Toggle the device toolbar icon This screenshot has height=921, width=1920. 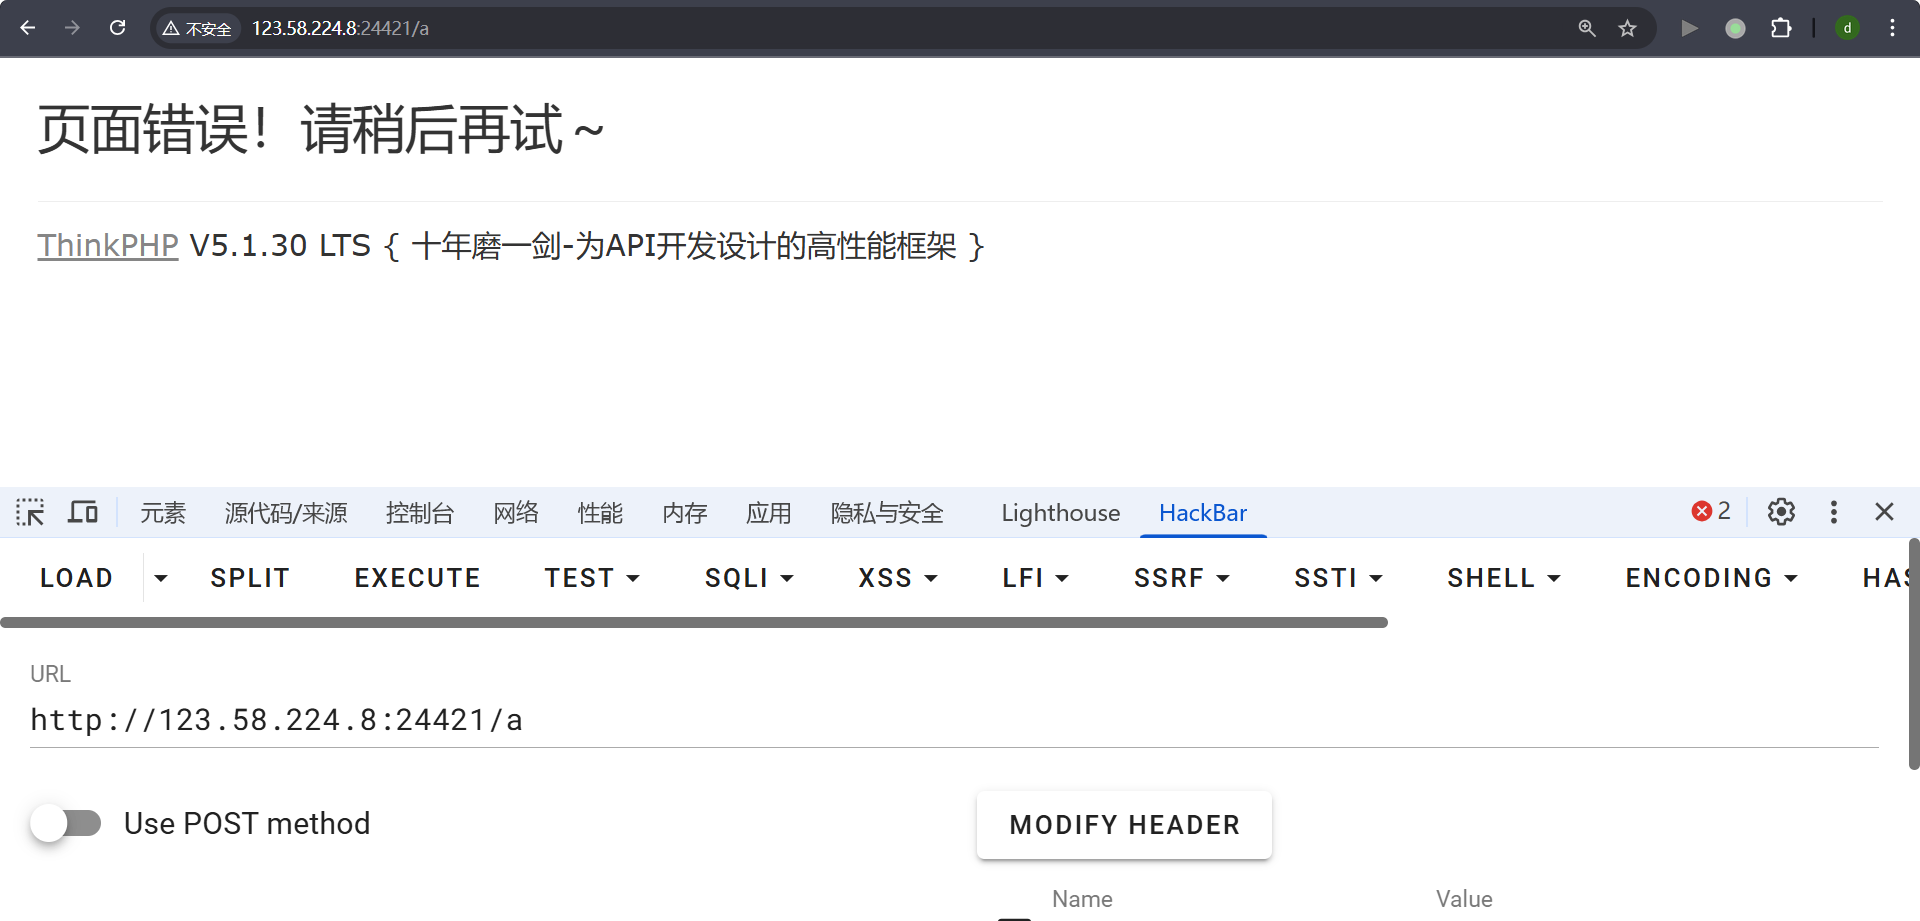(83, 513)
